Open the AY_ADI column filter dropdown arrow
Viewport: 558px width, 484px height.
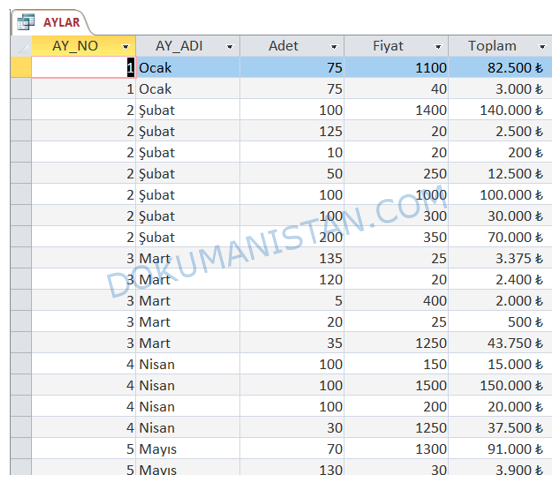230,47
